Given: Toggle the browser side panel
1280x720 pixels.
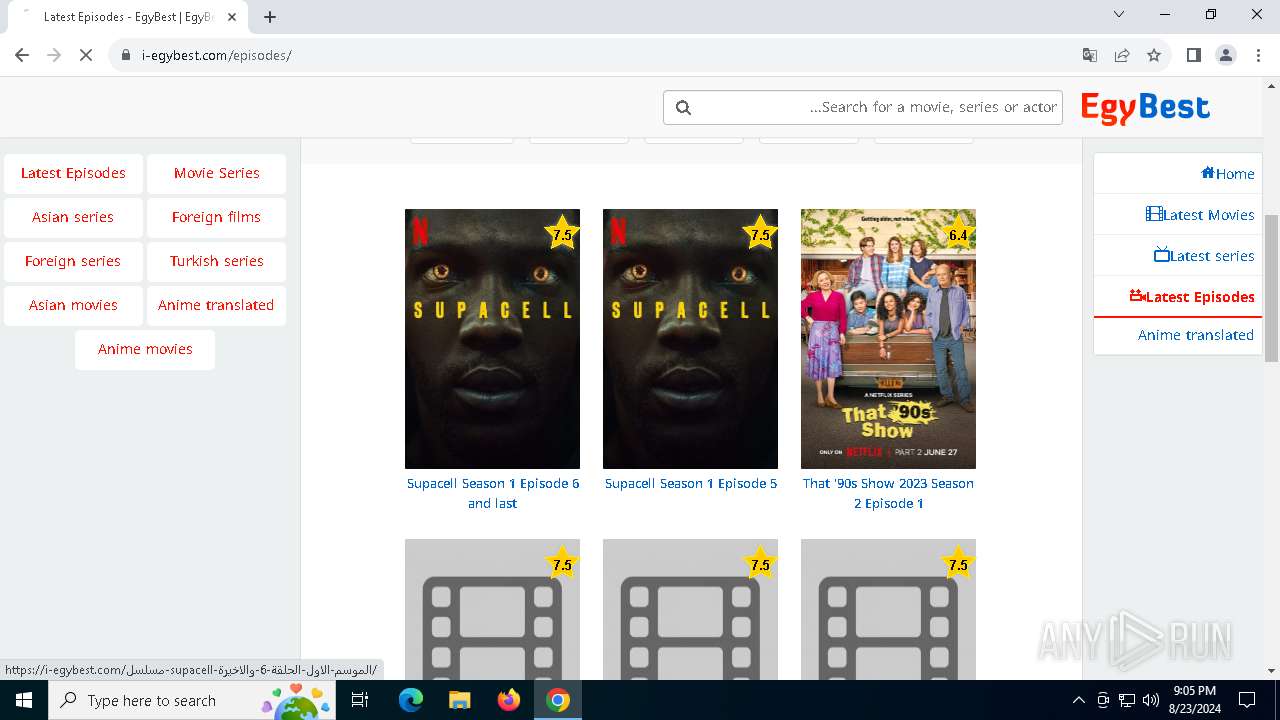Looking at the screenshot, I should click(x=1193, y=55).
